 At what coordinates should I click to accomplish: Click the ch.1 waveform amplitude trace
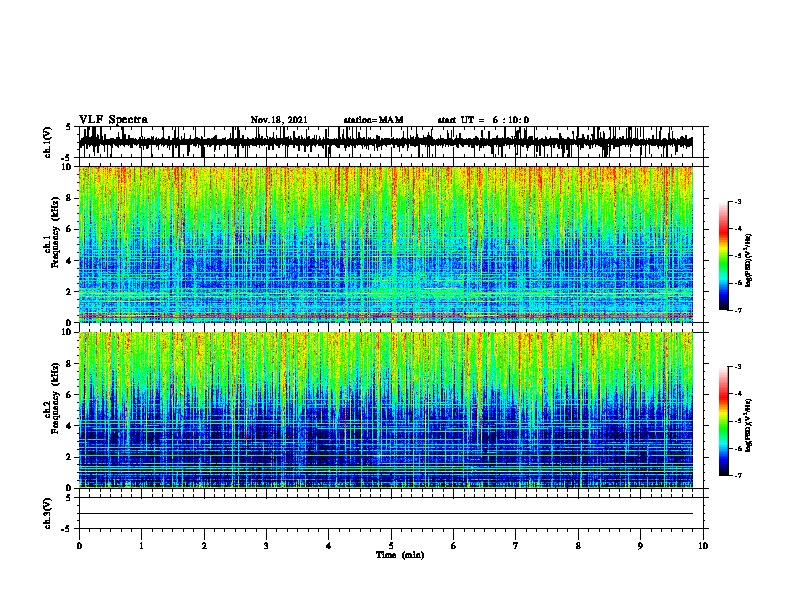tap(386, 142)
